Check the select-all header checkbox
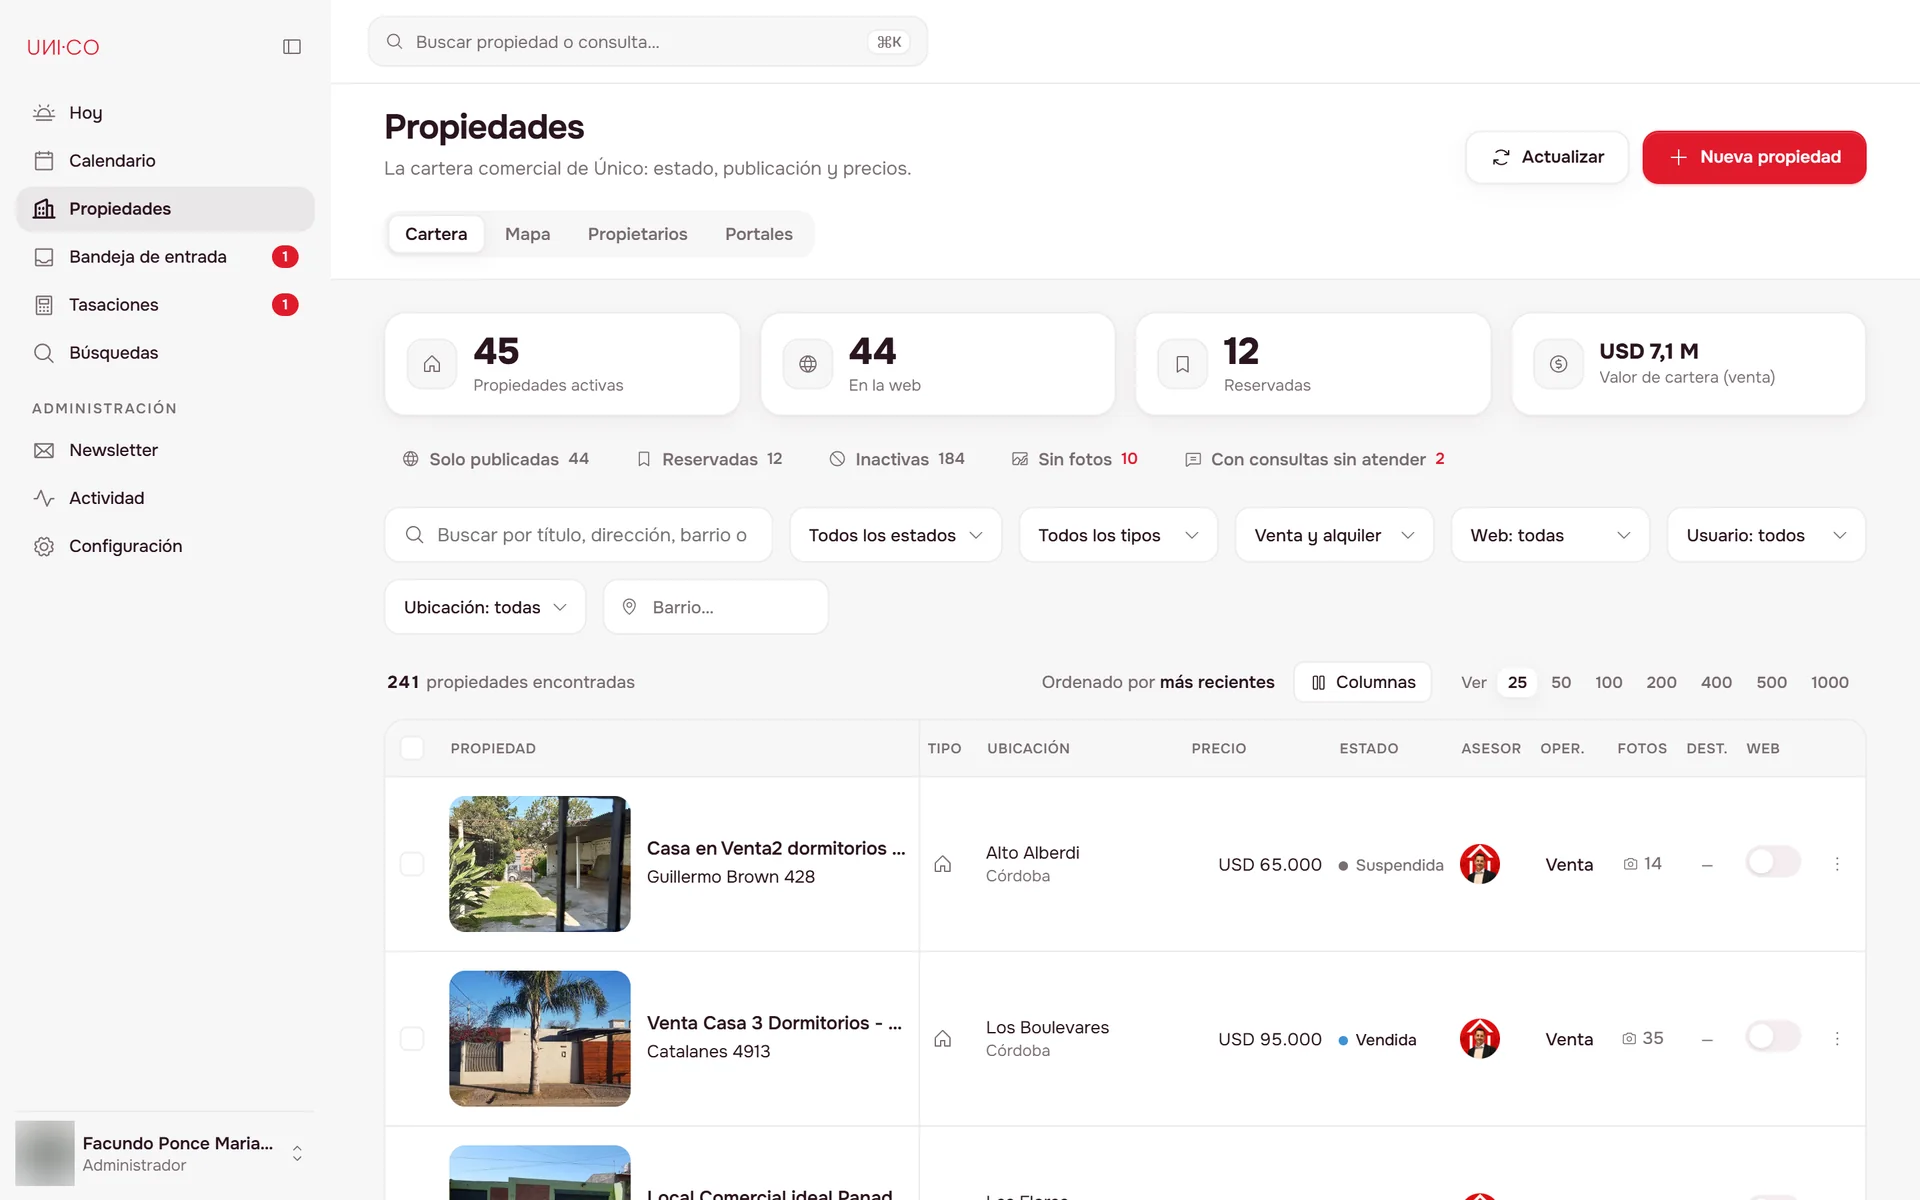Viewport: 1920px width, 1200px height. [x=412, y=748]
